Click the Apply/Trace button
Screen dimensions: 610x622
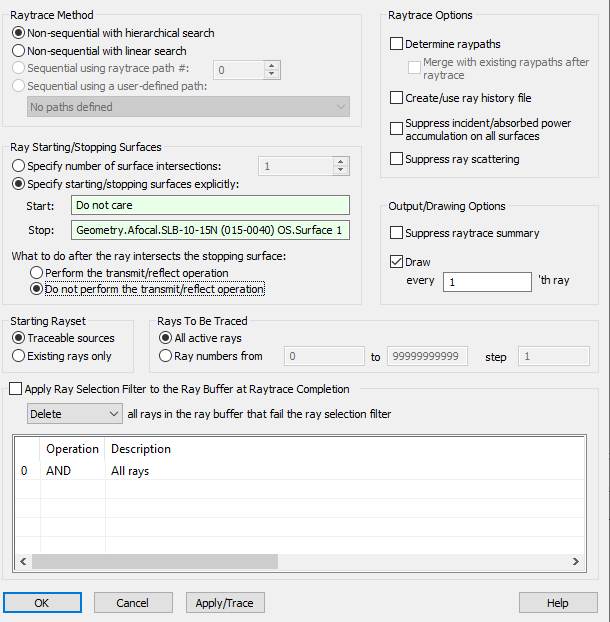coord(224,603)
